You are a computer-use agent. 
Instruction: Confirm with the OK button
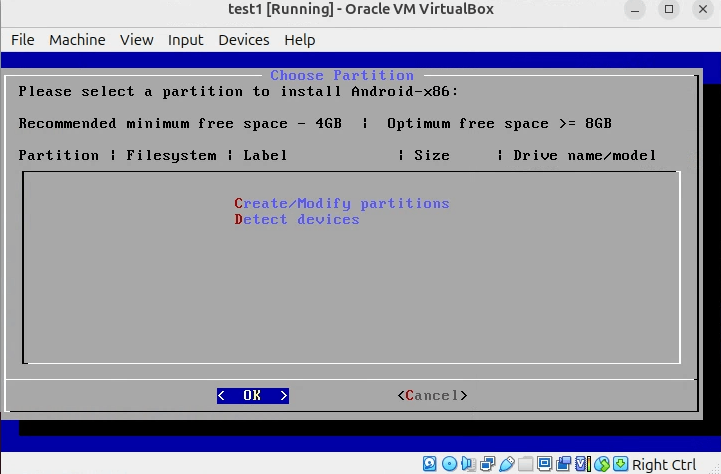(x=253, y=395)
